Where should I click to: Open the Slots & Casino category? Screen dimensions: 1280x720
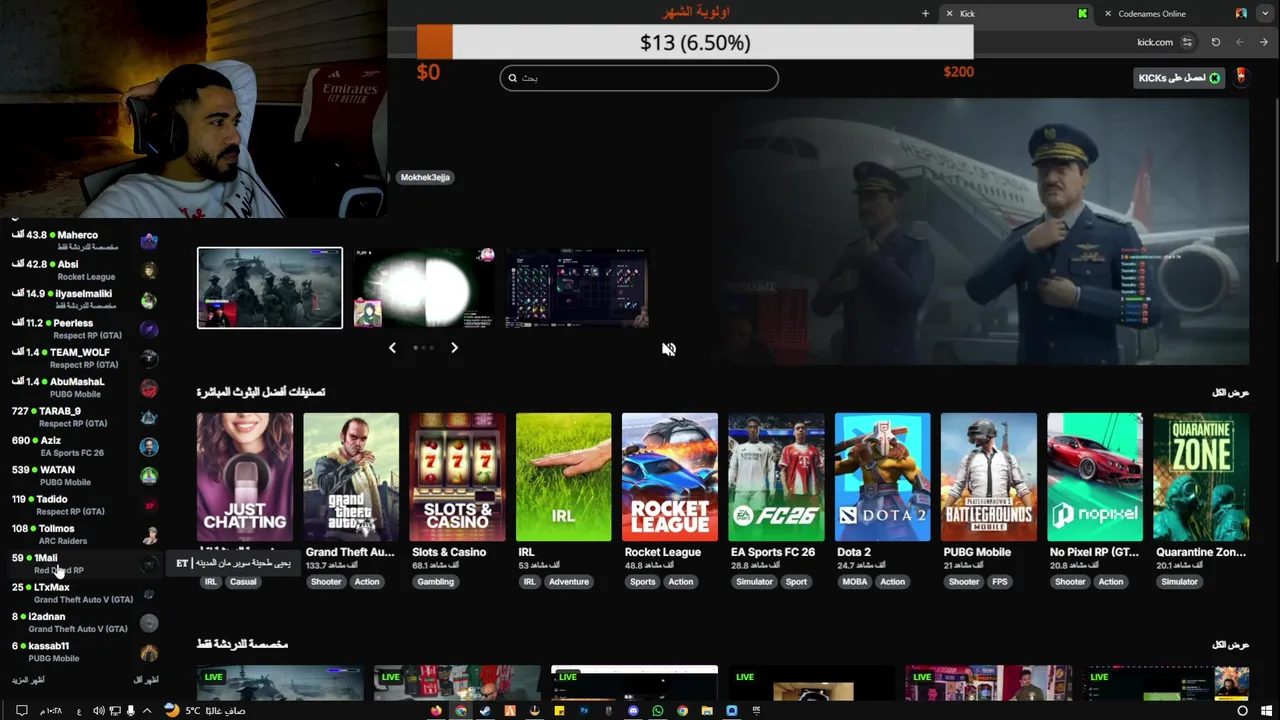[457, 477]
